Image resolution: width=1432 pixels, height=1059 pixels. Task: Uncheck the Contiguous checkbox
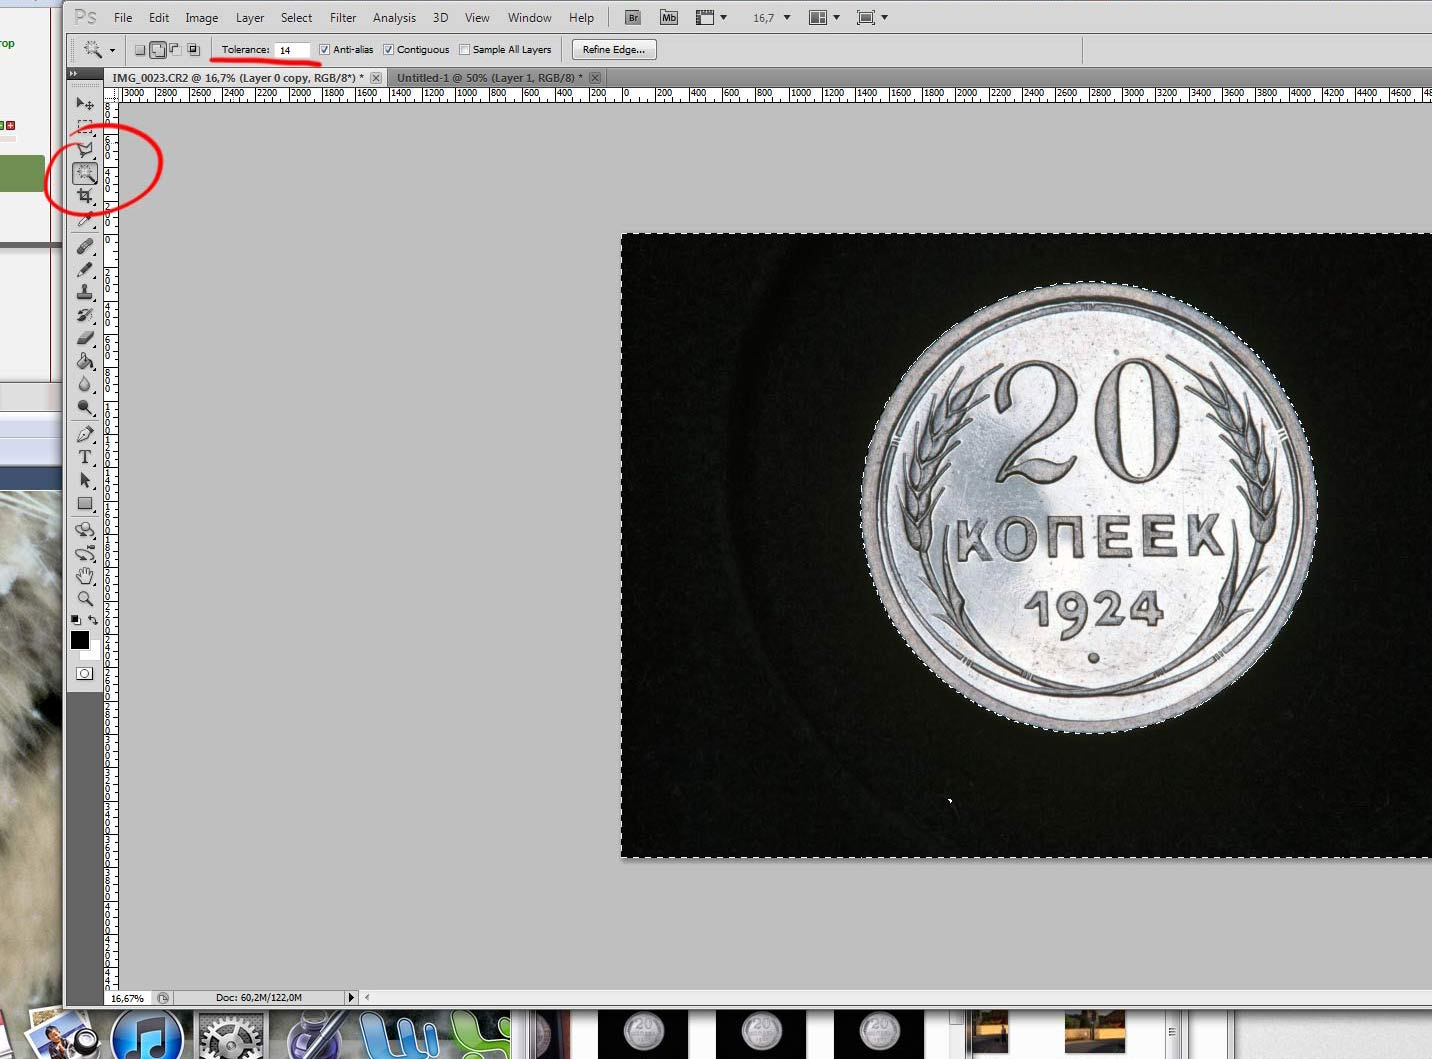388,50
